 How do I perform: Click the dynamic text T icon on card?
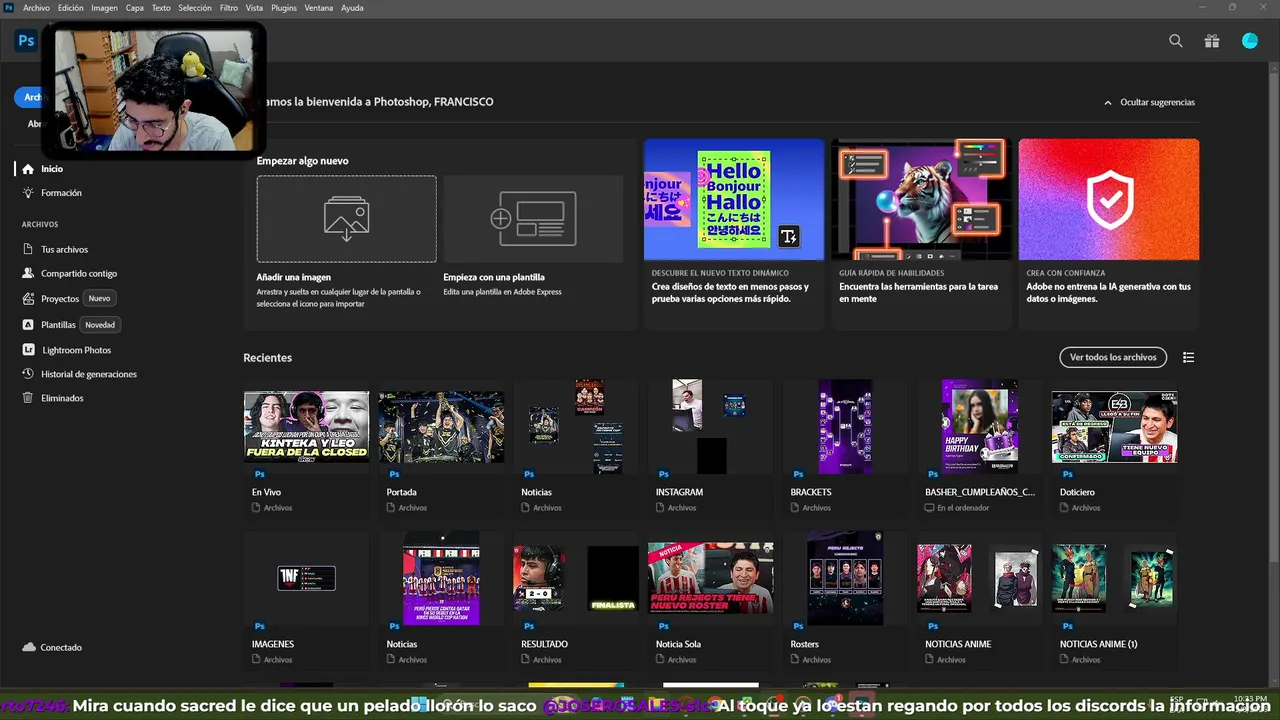tap(788, 237)
